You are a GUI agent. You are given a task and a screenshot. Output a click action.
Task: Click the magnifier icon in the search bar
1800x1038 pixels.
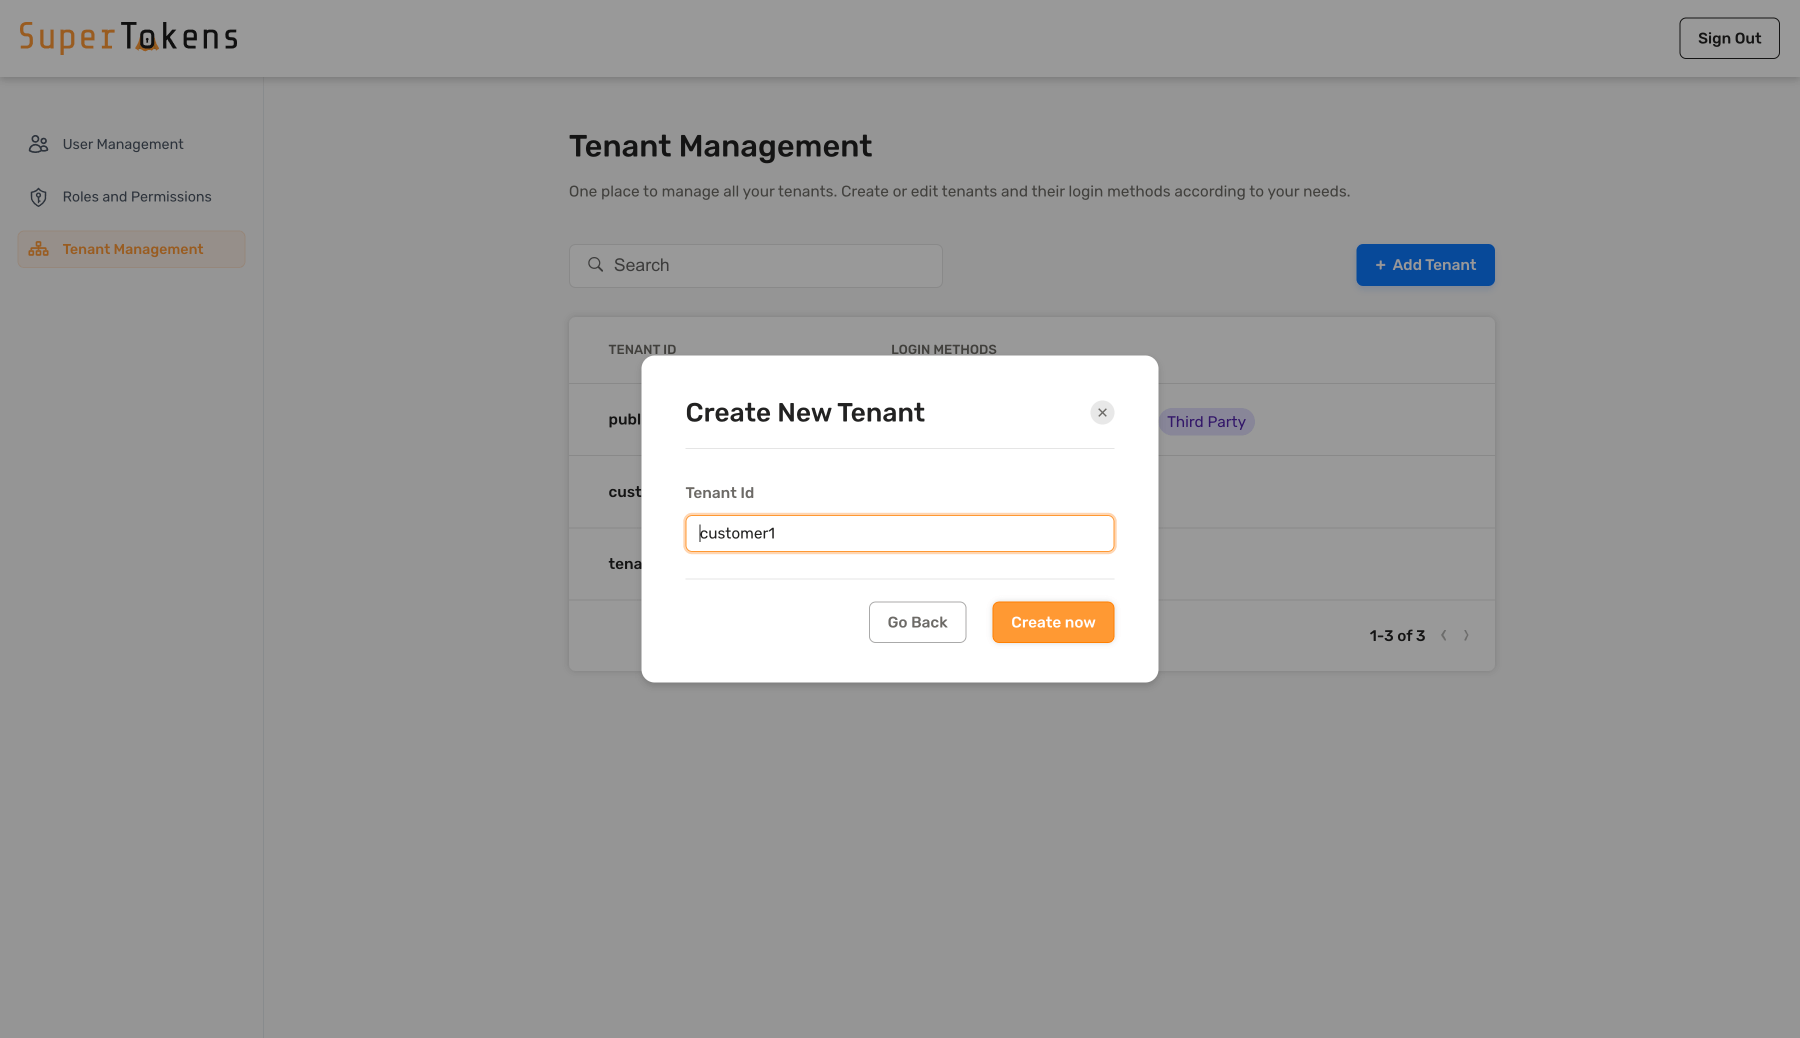tap(595, 264)
